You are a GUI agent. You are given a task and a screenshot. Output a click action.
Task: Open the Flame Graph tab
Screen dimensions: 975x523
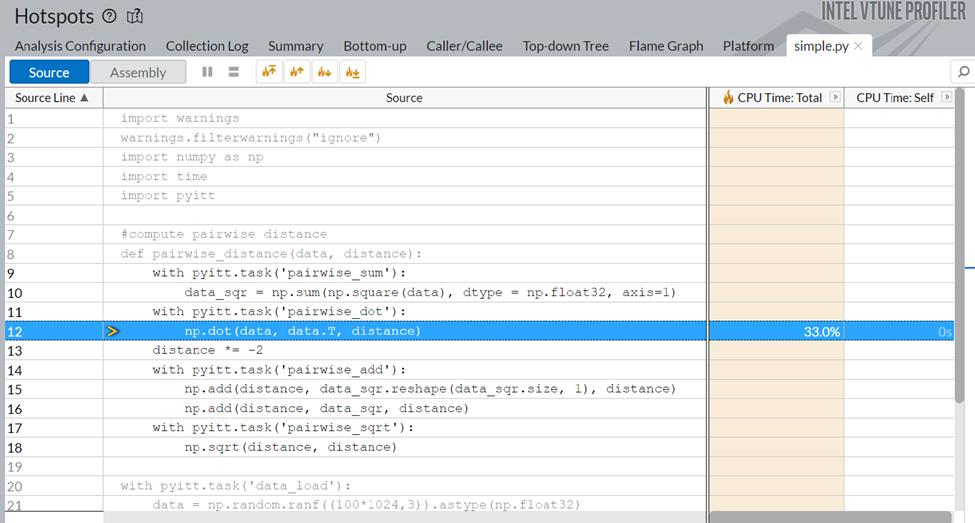(666, 46)
